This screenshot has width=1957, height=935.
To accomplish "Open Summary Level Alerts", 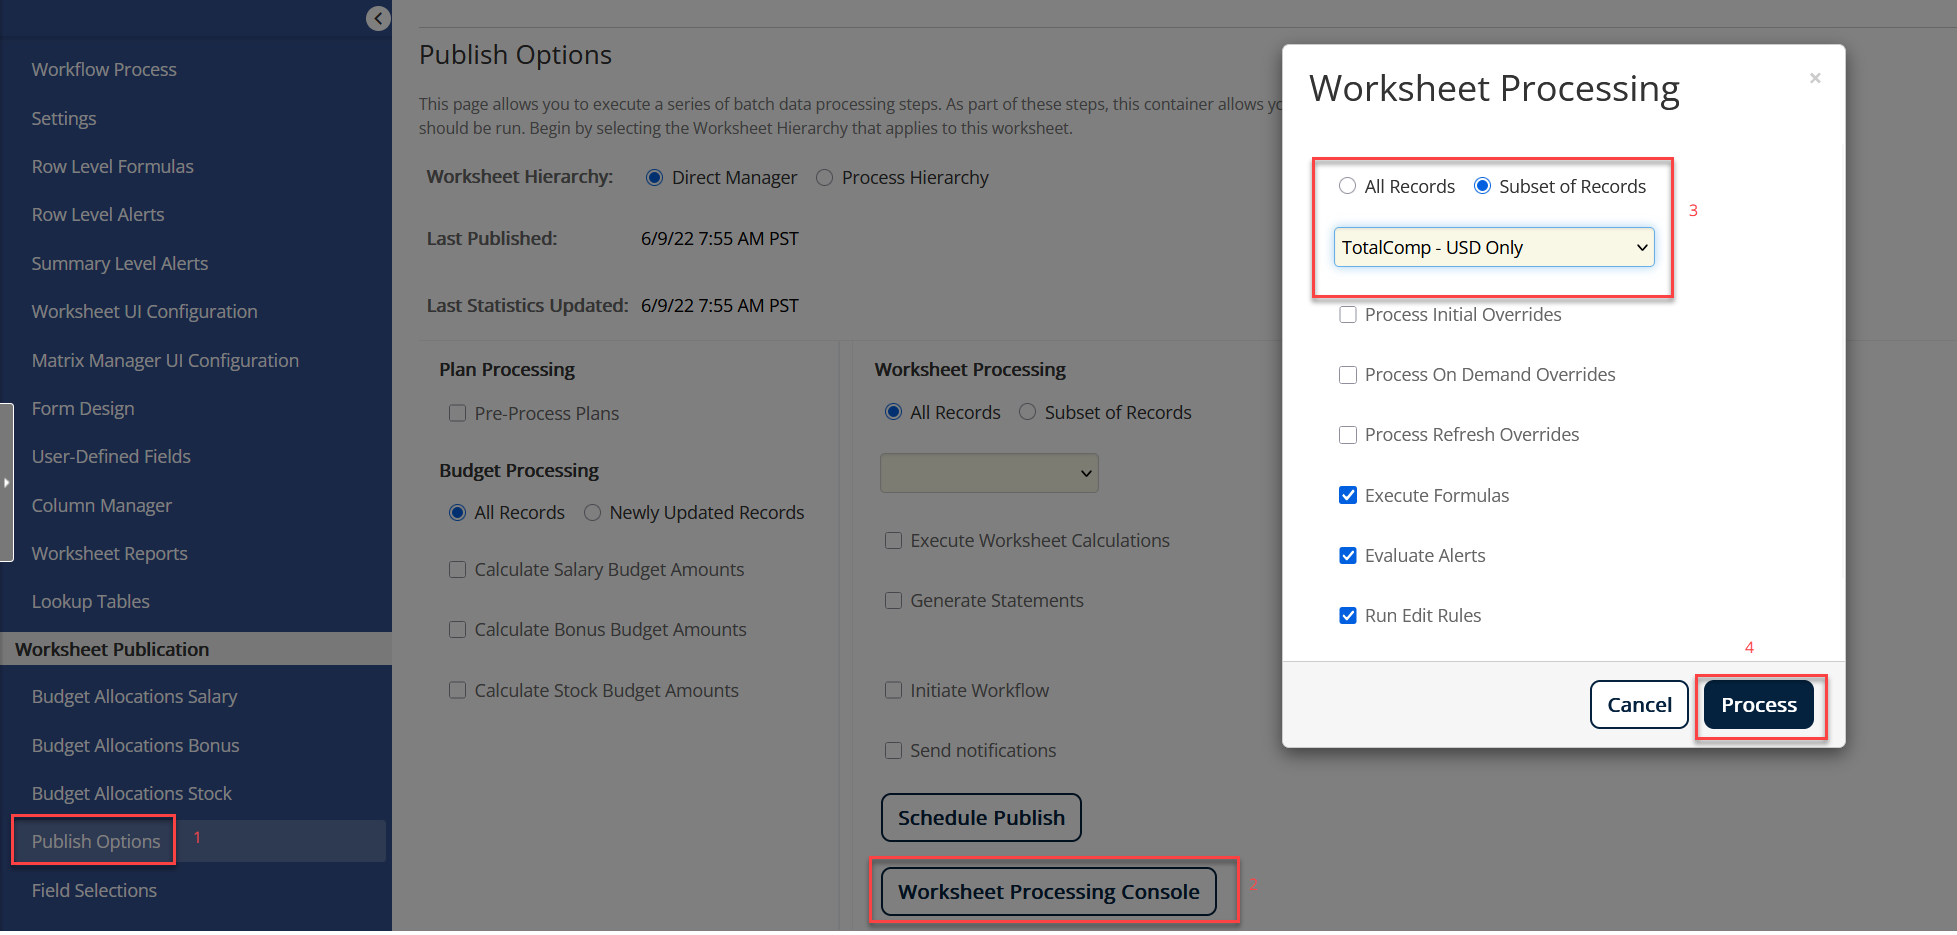I will point(120,263).
